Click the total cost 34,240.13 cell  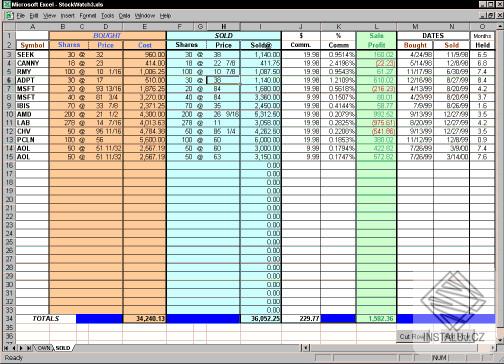tap(144, 319)
